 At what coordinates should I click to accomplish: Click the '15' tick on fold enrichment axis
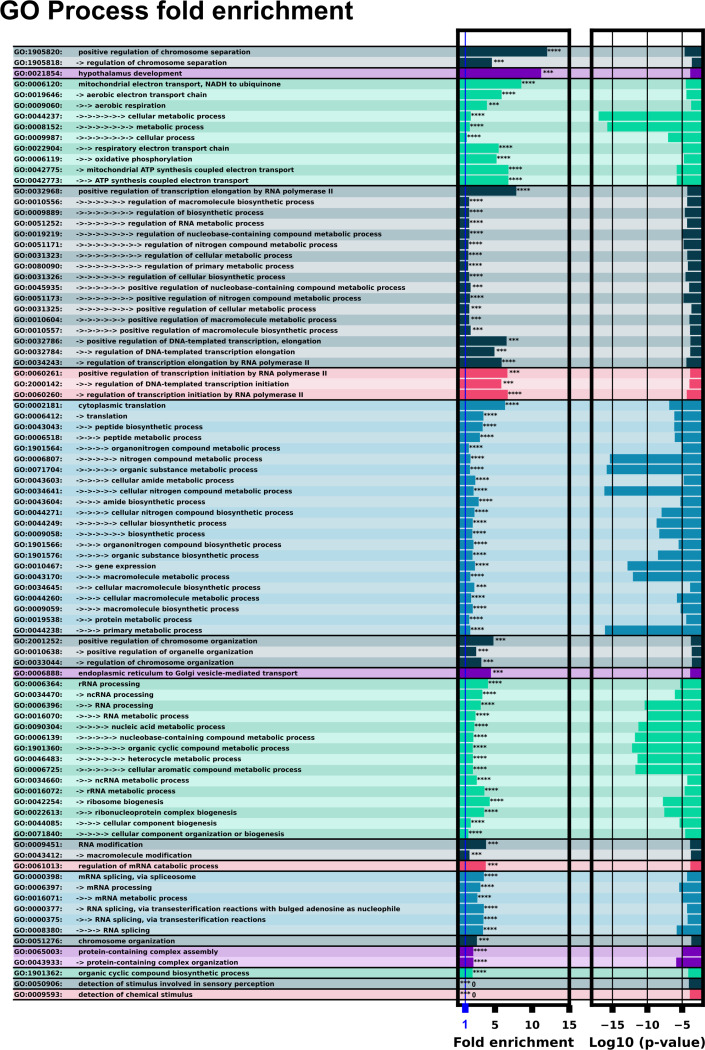[x=569, y=1025]
